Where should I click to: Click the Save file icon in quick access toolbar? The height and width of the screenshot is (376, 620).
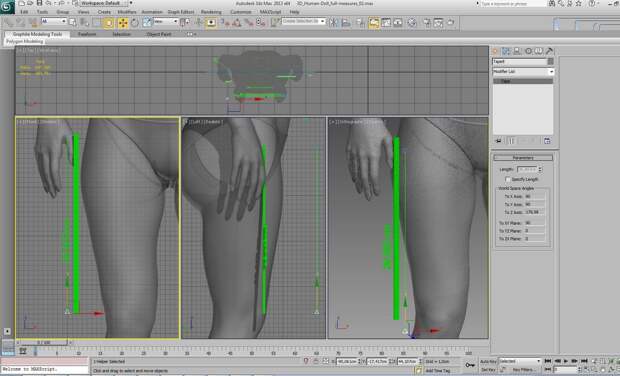[39, 3]
